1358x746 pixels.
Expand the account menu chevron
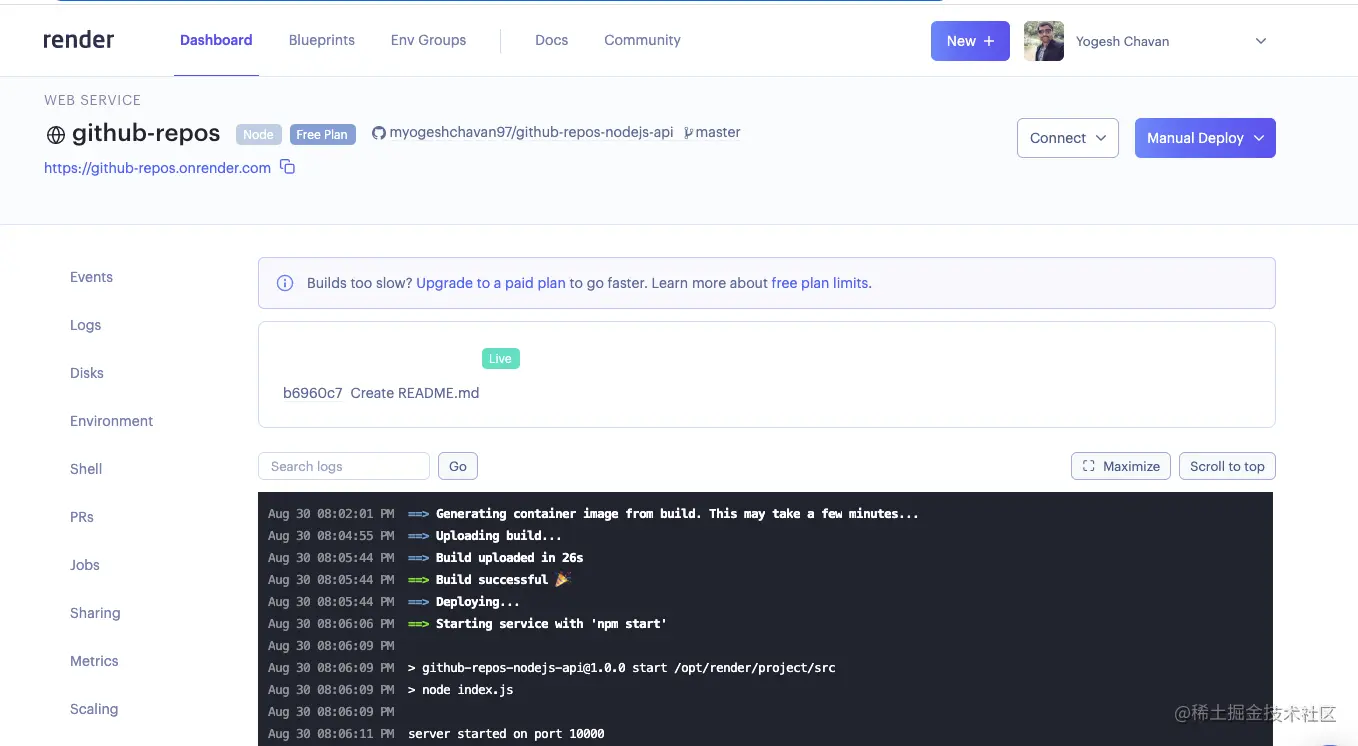pos(1260,41)
